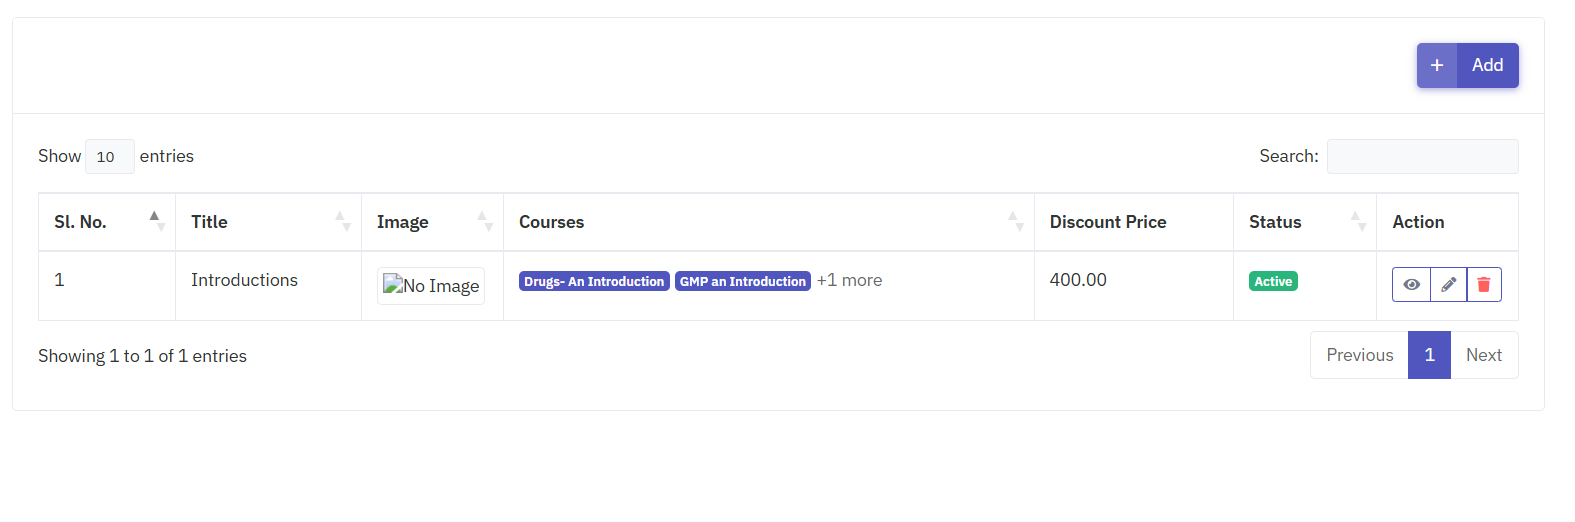This screenshot has width=1575, height=522.
Task: Click the plus icon on Add button
Action: pos(1437,66)
